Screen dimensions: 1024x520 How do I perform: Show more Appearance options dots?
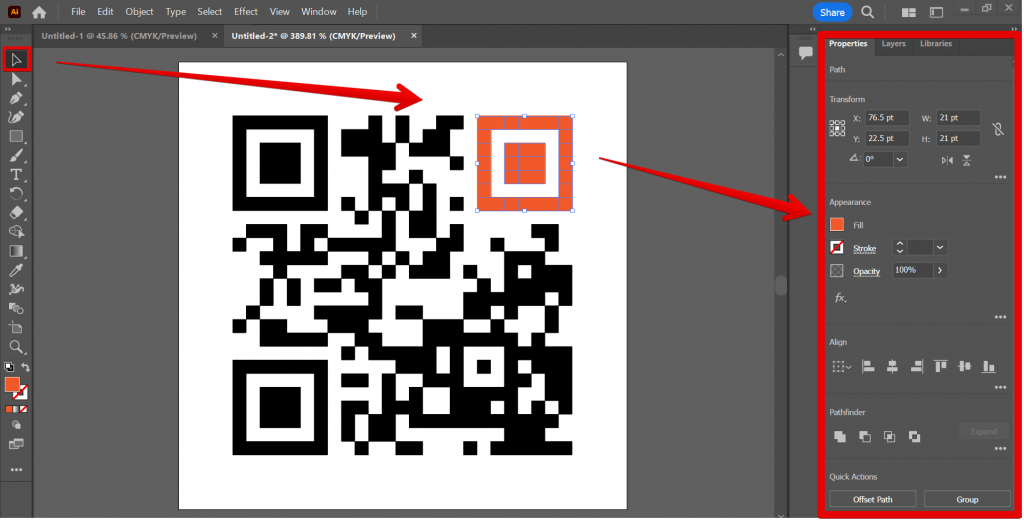pos(1000,317)
